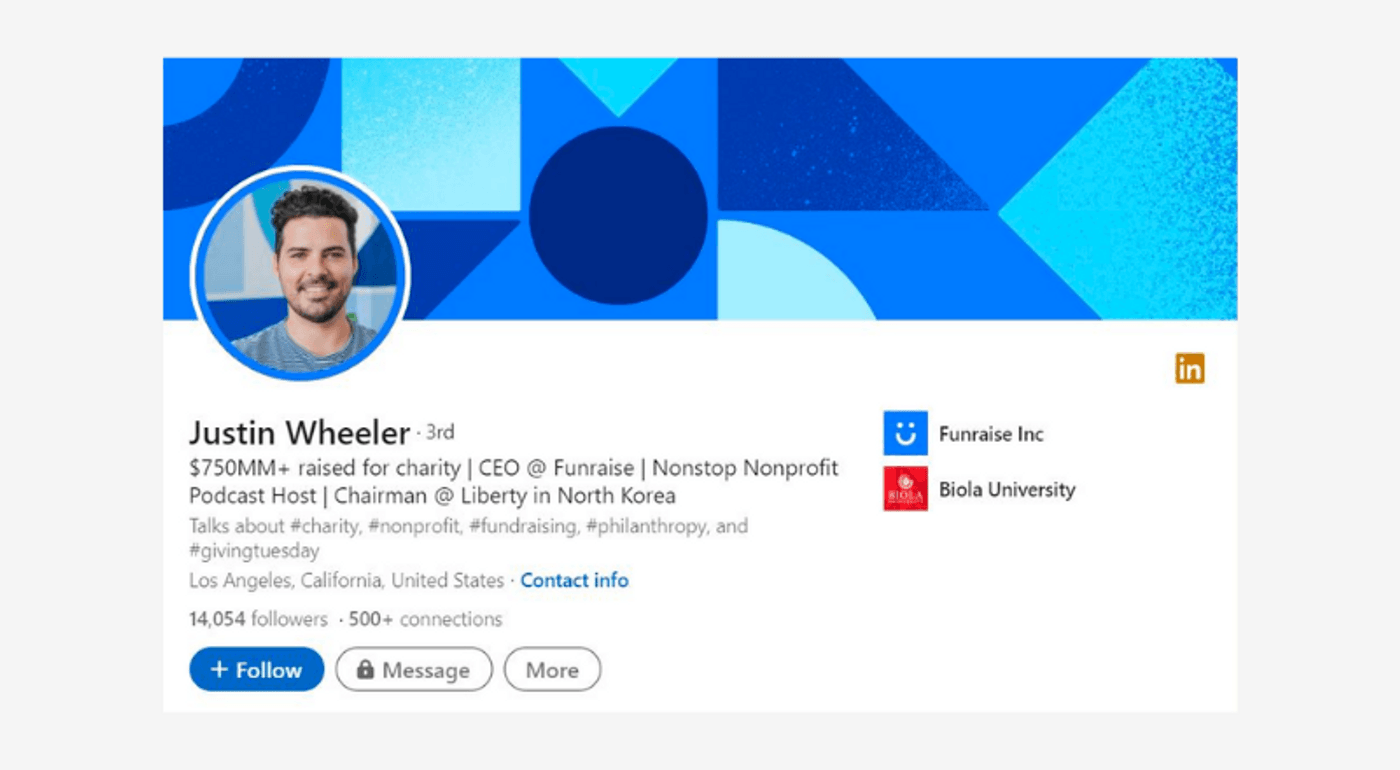This screenshot has width=1400, height=770.
Task: Click the #givingtuesday hashtag
Action: coord(254,551)
